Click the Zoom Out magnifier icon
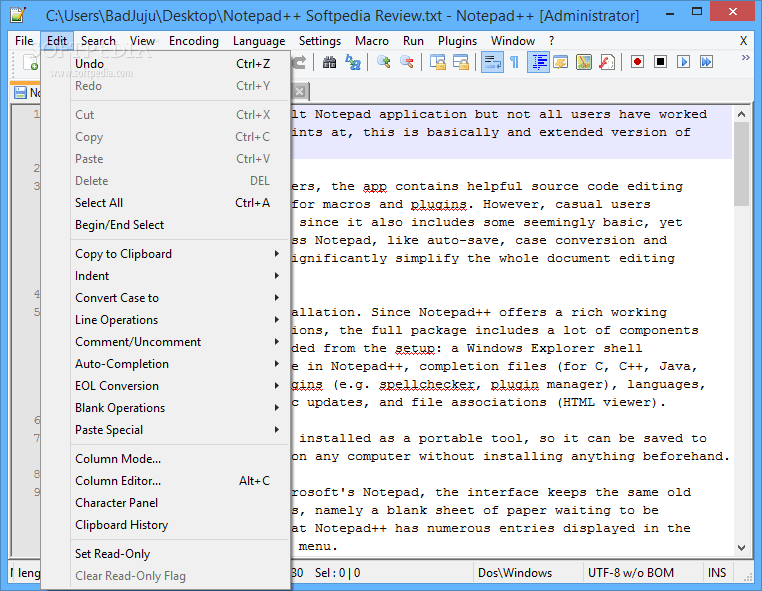Viewport: 762px width, 591px height. (x=407, y=62)
